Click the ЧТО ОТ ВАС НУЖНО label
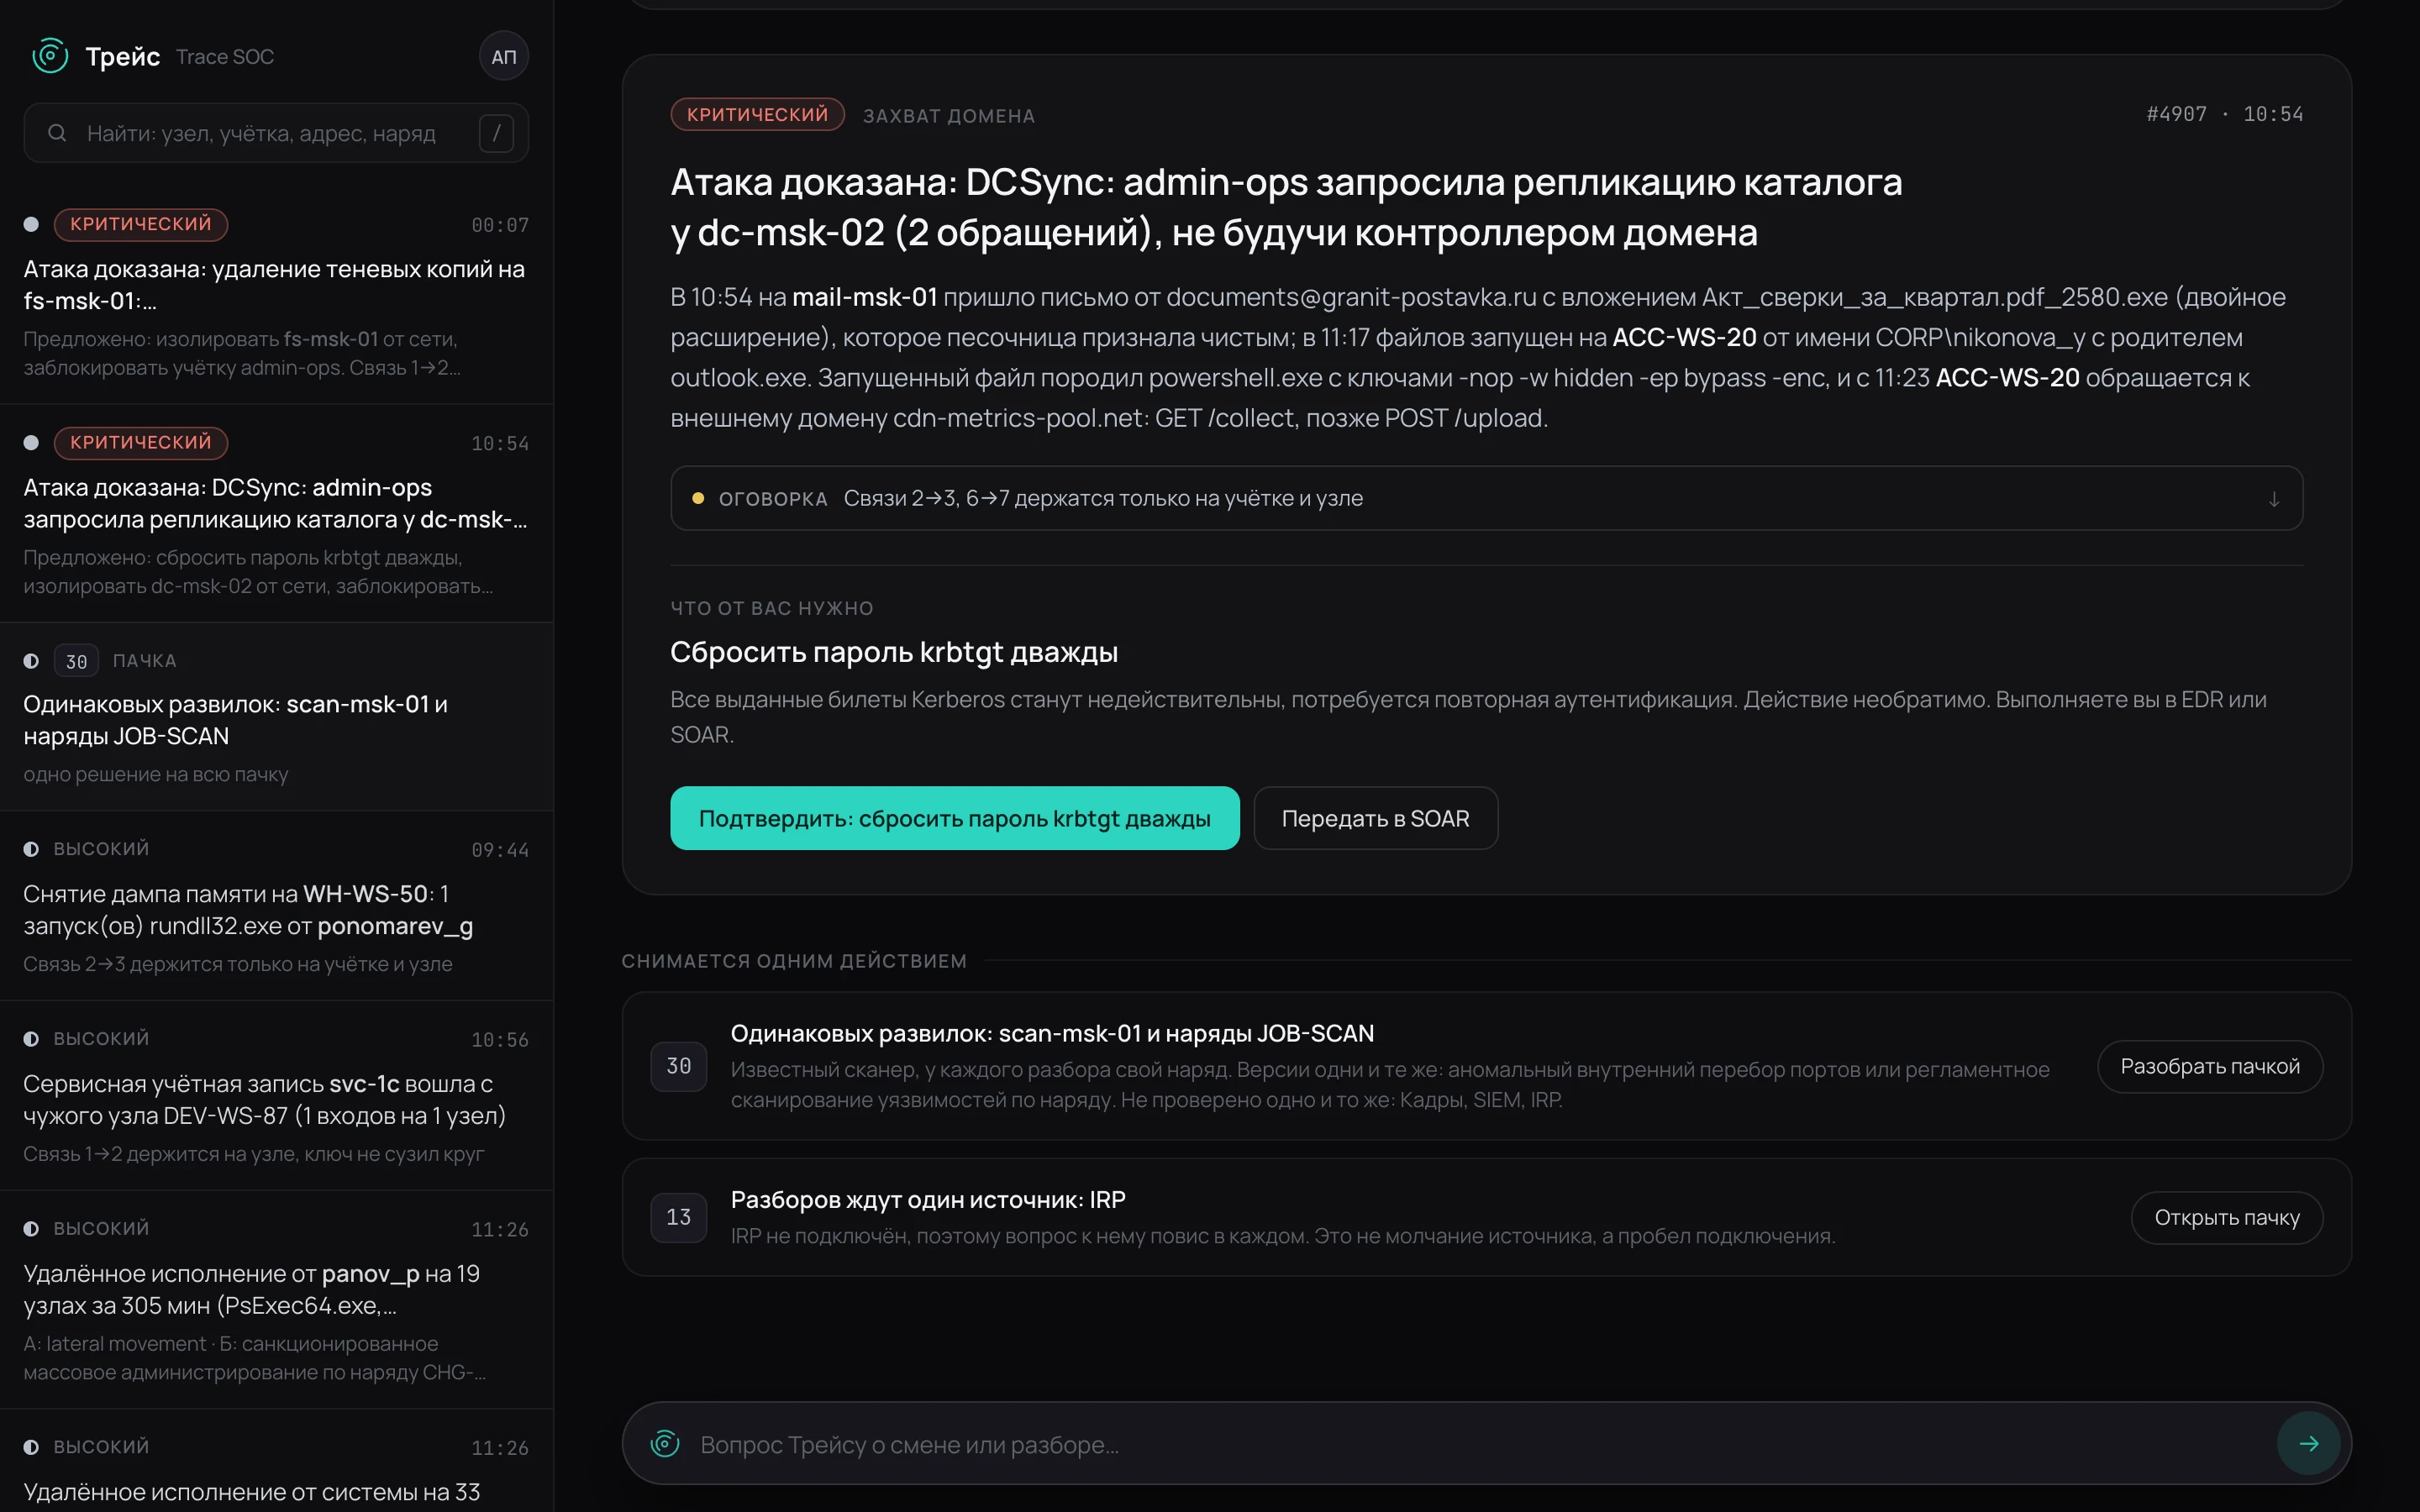Image resolution: width=2420 pixels, height=1512 pixels. point(772,608)
